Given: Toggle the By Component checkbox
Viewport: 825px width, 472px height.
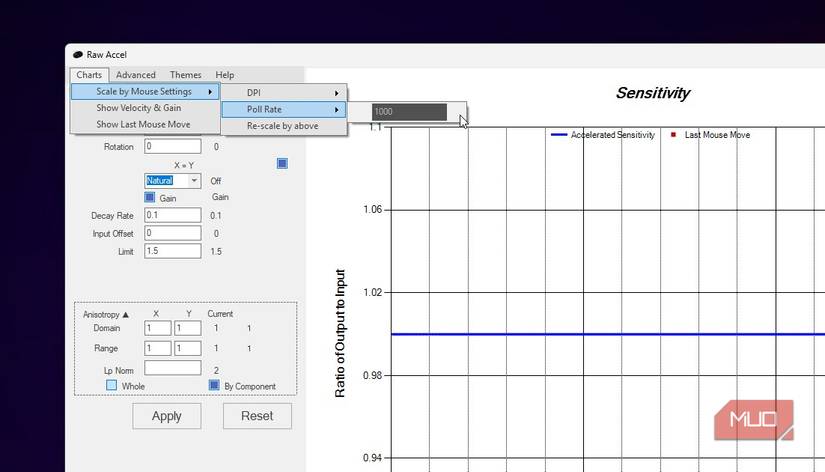Looking at the screenshot, I should pos(214,385).
